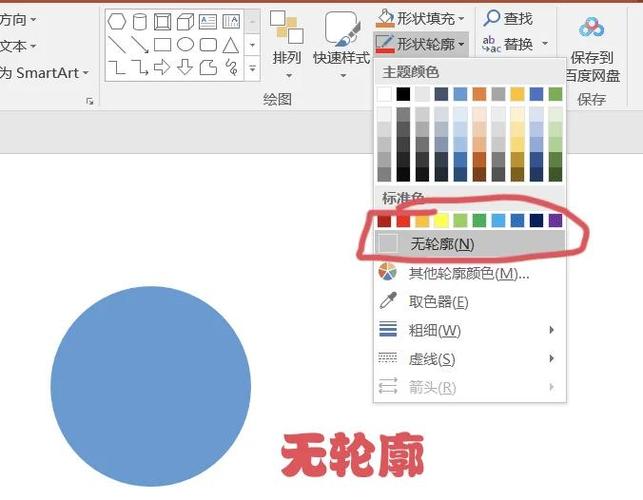Select the triangle shape

coord(230,45)
